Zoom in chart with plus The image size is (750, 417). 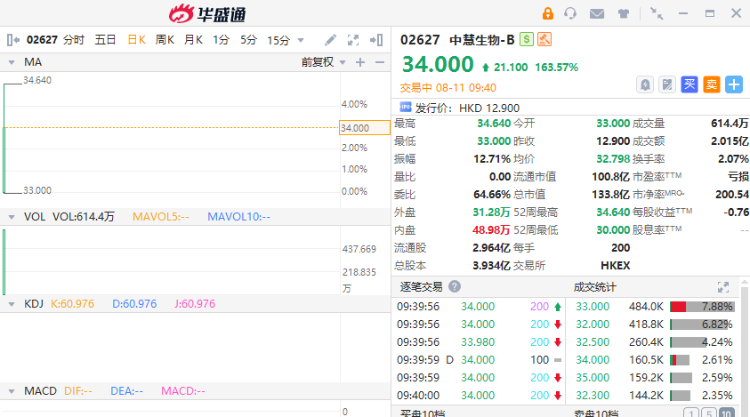point(360,62)
